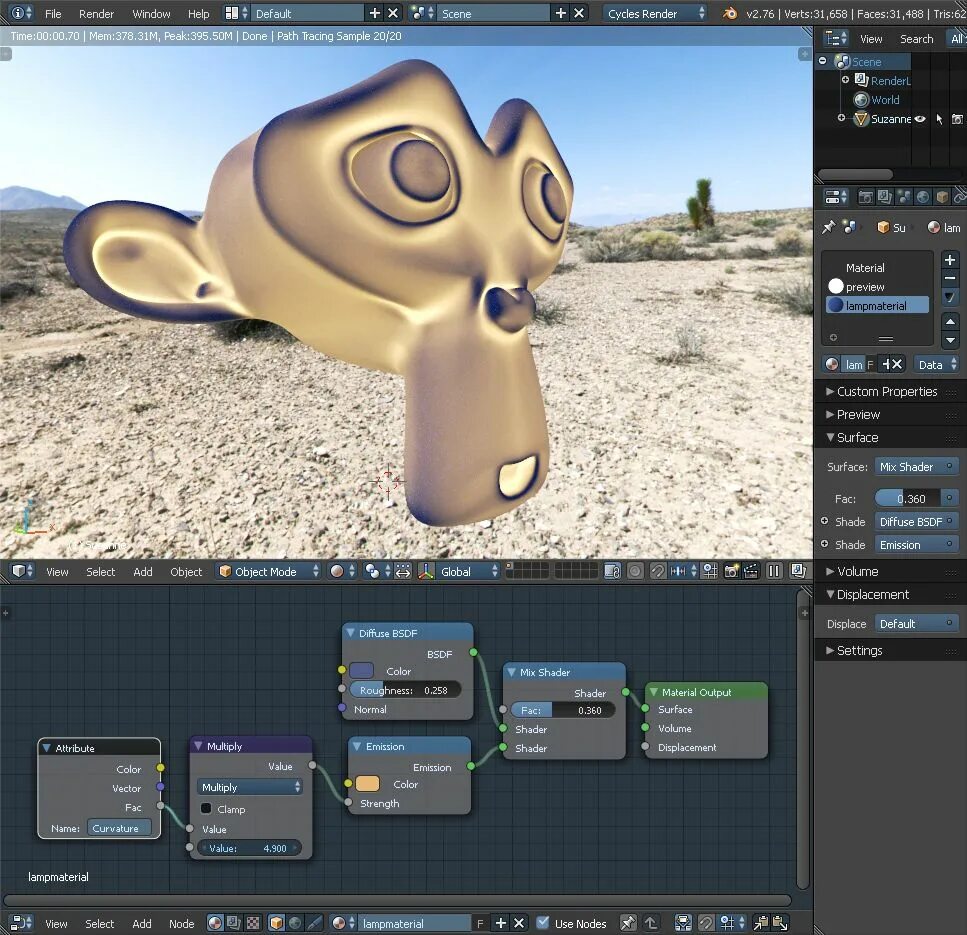Click Emission node orange color swatch
This screenshot has width=967, height=935.
click(x=368, y=783)
